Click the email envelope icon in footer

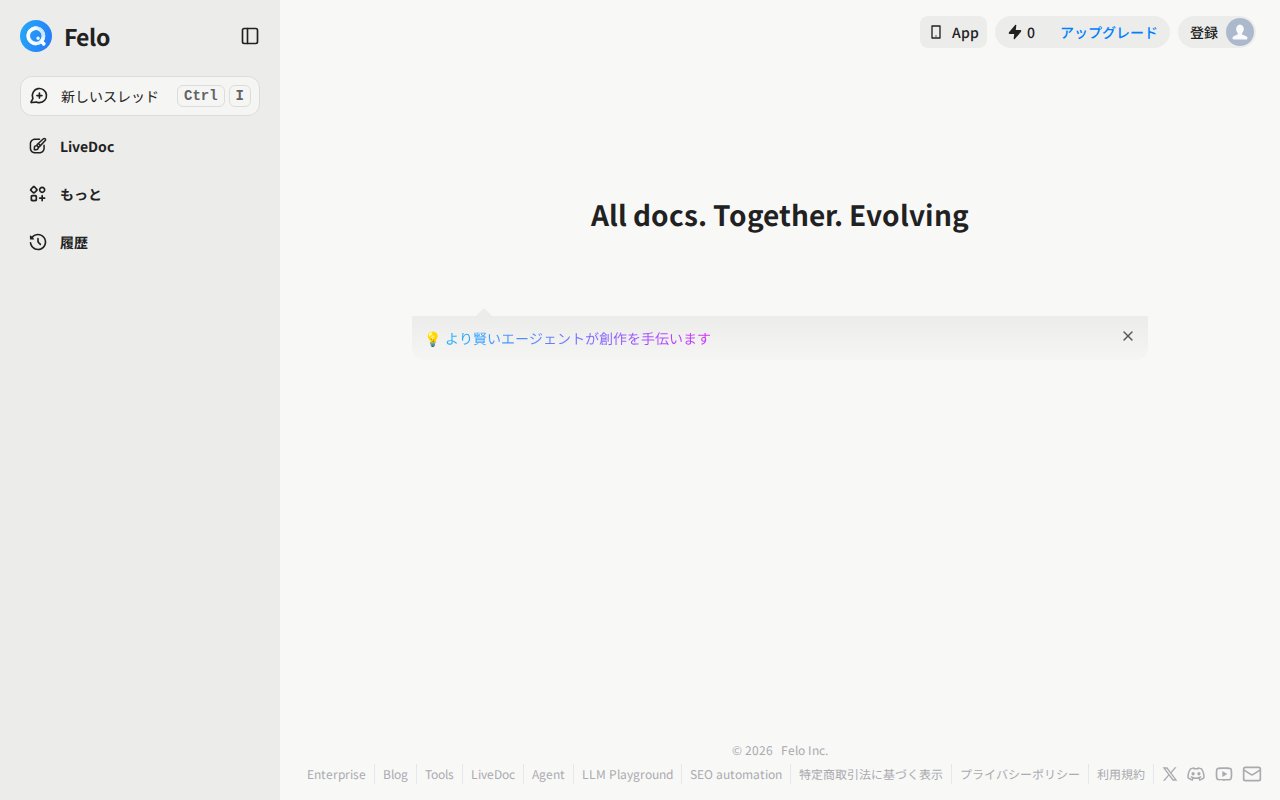point(1252,774)
